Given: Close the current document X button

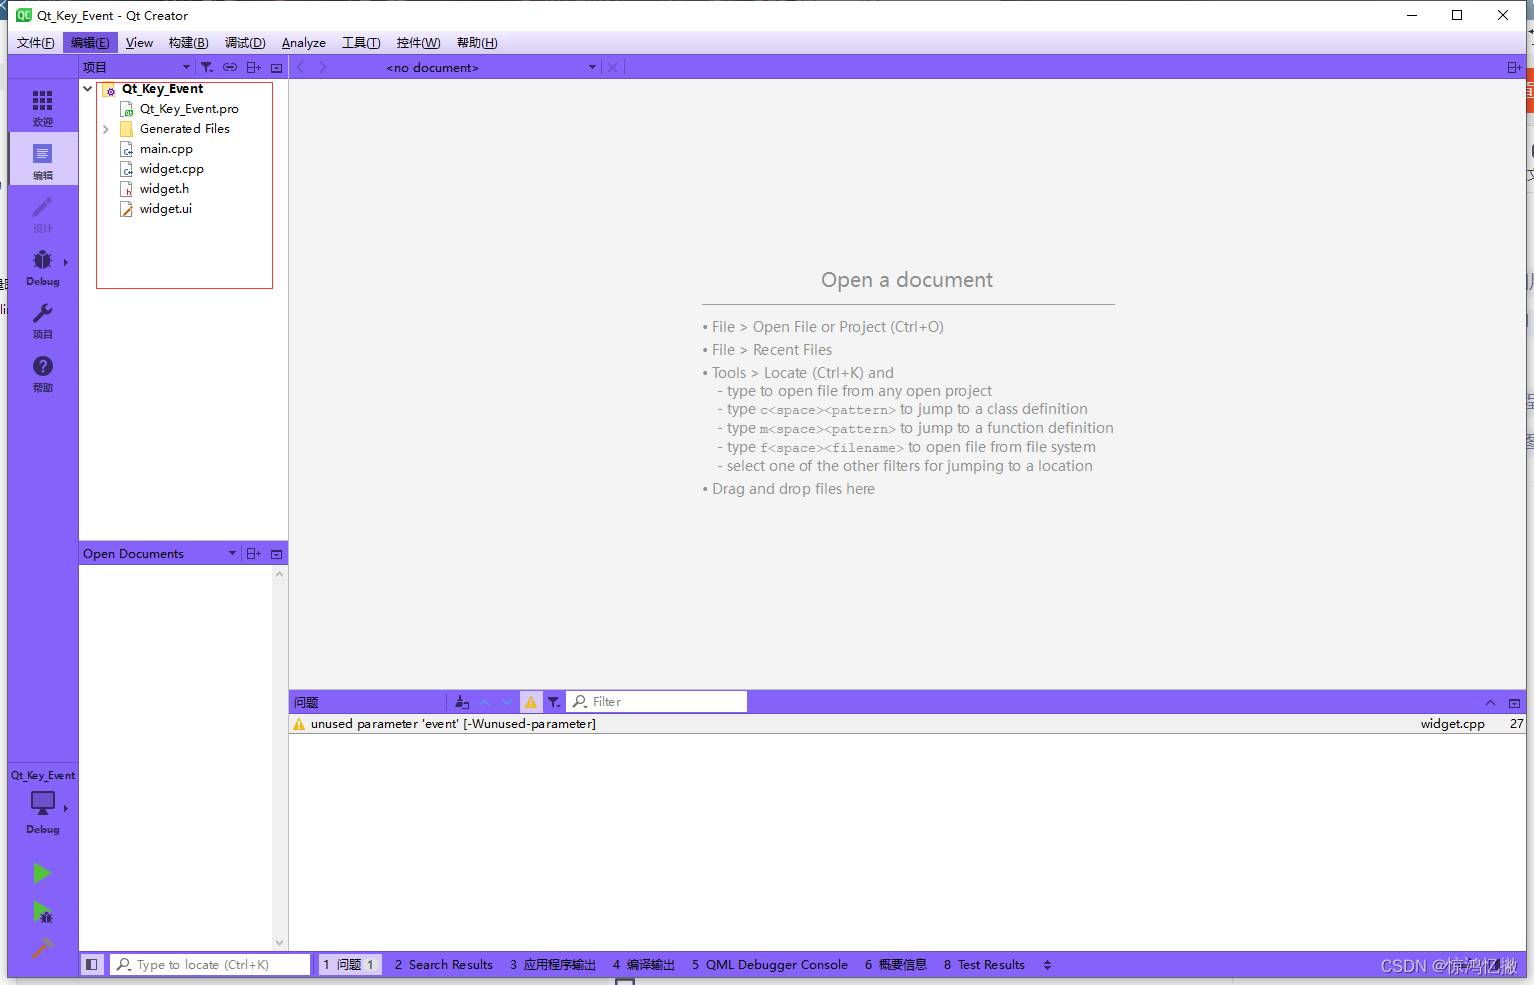Looking at the screenshot, I should [x=613, y=67].
